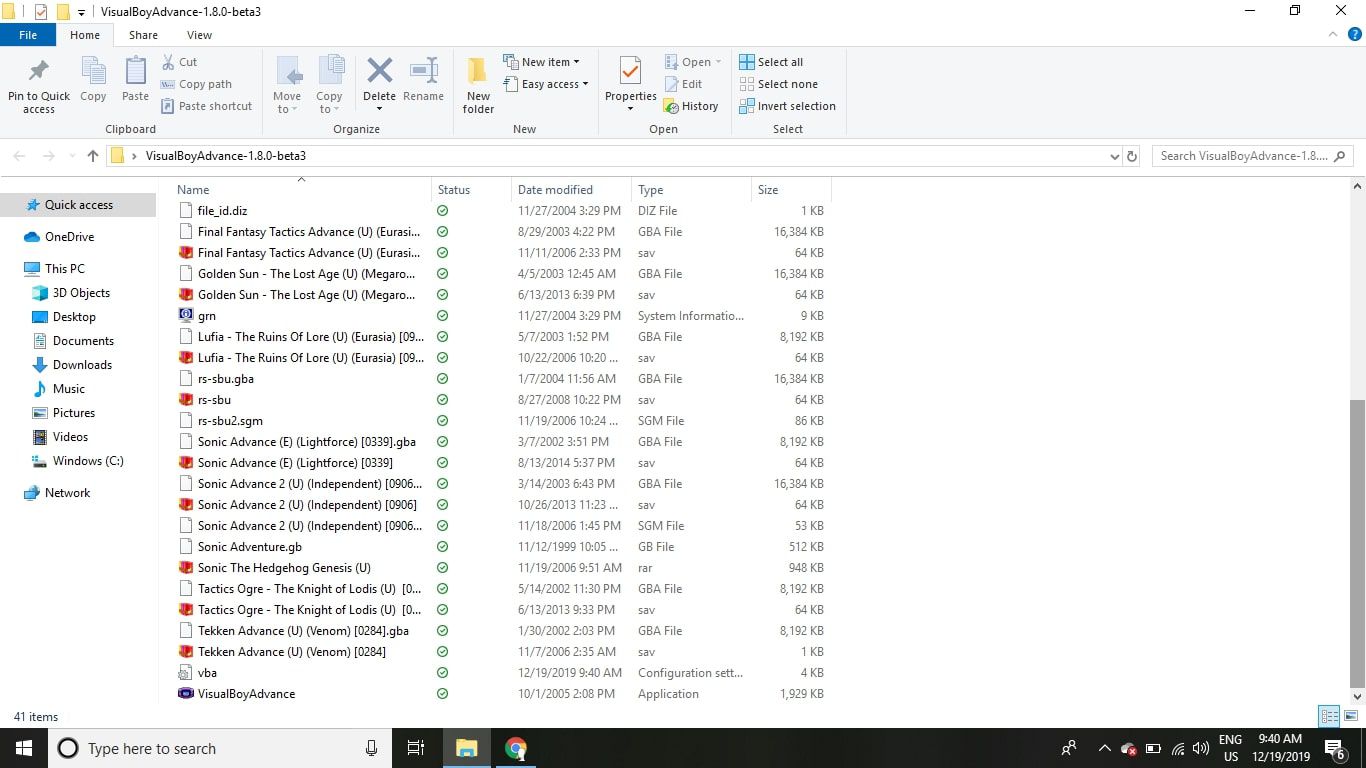Click the Rename icon in the ribbon
This screenshot has width=1366, height=768.
[423, 72]
